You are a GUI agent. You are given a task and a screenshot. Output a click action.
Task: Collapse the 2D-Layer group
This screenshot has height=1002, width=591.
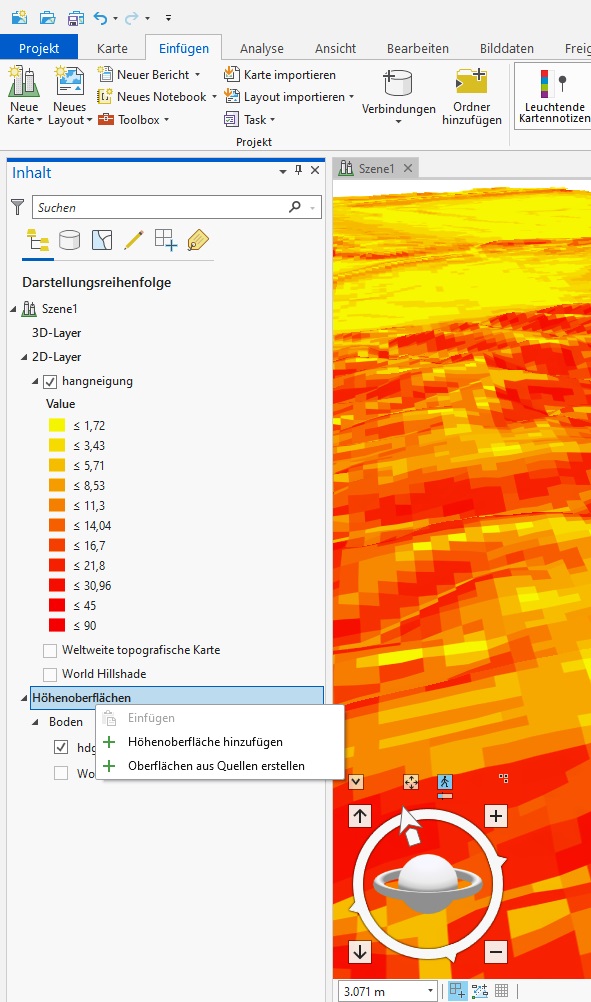24,357
